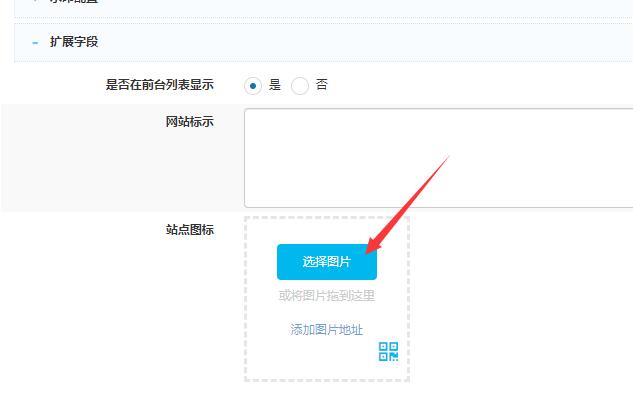Click the 站点图标 field label

(x=189, y=230)
